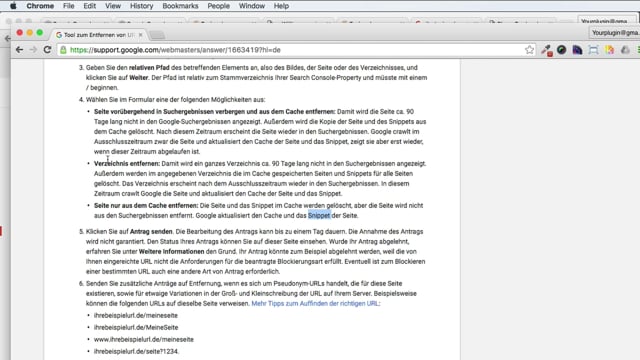Click example URL 'ihrebeispielurl.de/meineseite'

point(136,316)
